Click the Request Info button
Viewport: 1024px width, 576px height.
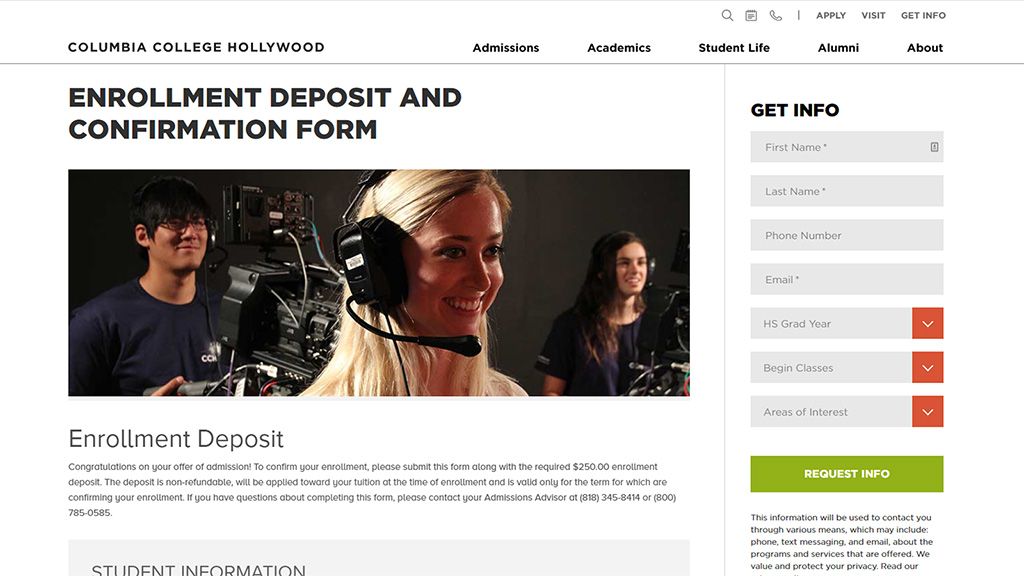[x=846, y=473]
